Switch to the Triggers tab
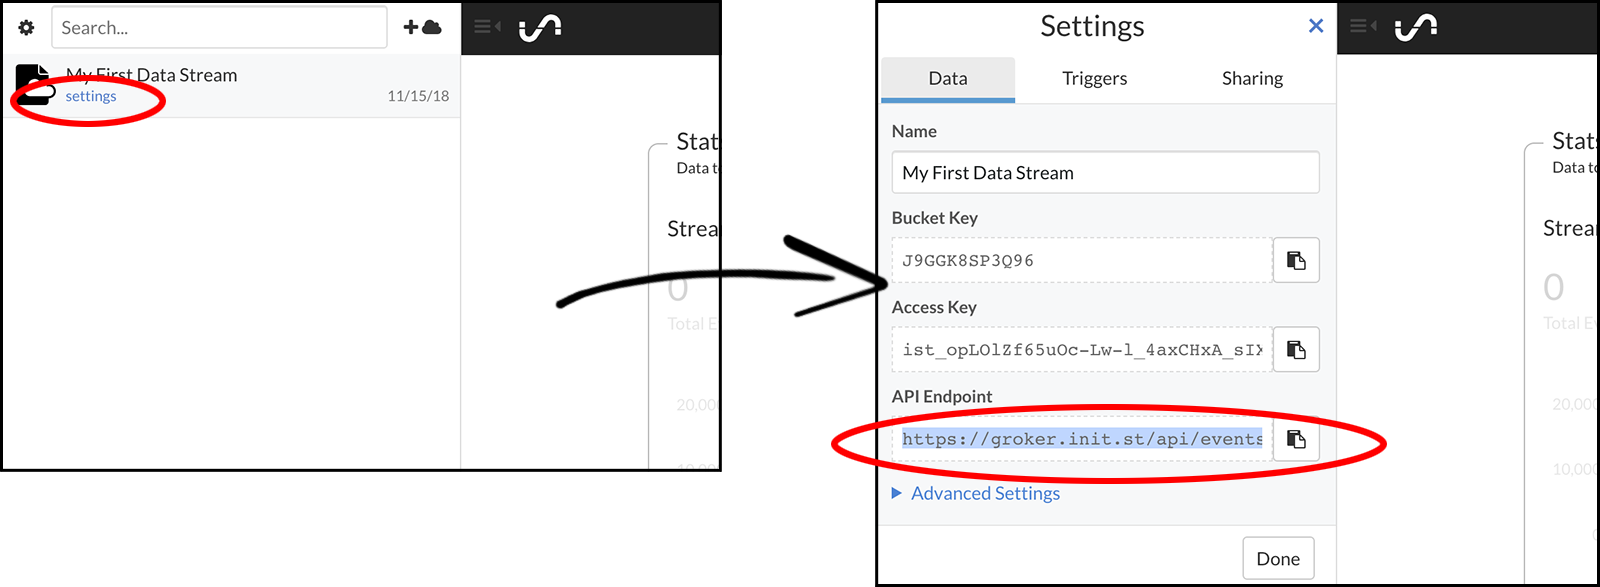Viewport: 1600px width, 587px height. (1094, 79)
